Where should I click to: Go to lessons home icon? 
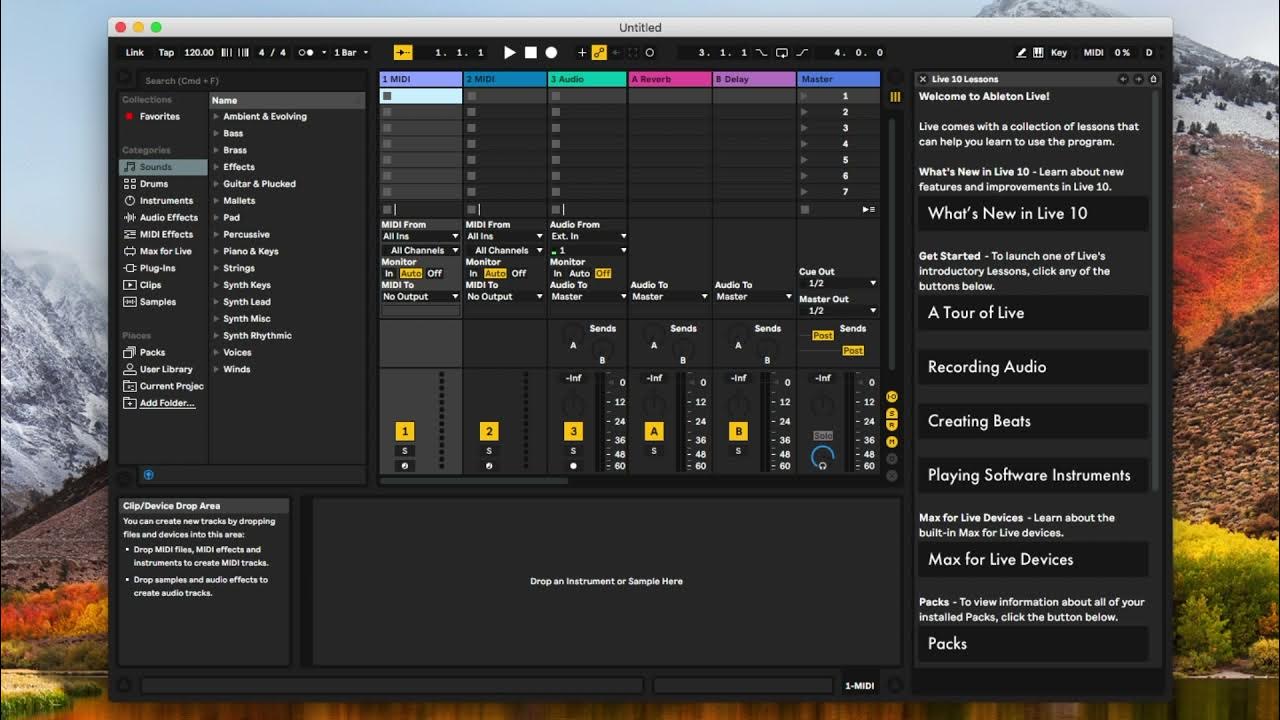(x=1153, y=79)
